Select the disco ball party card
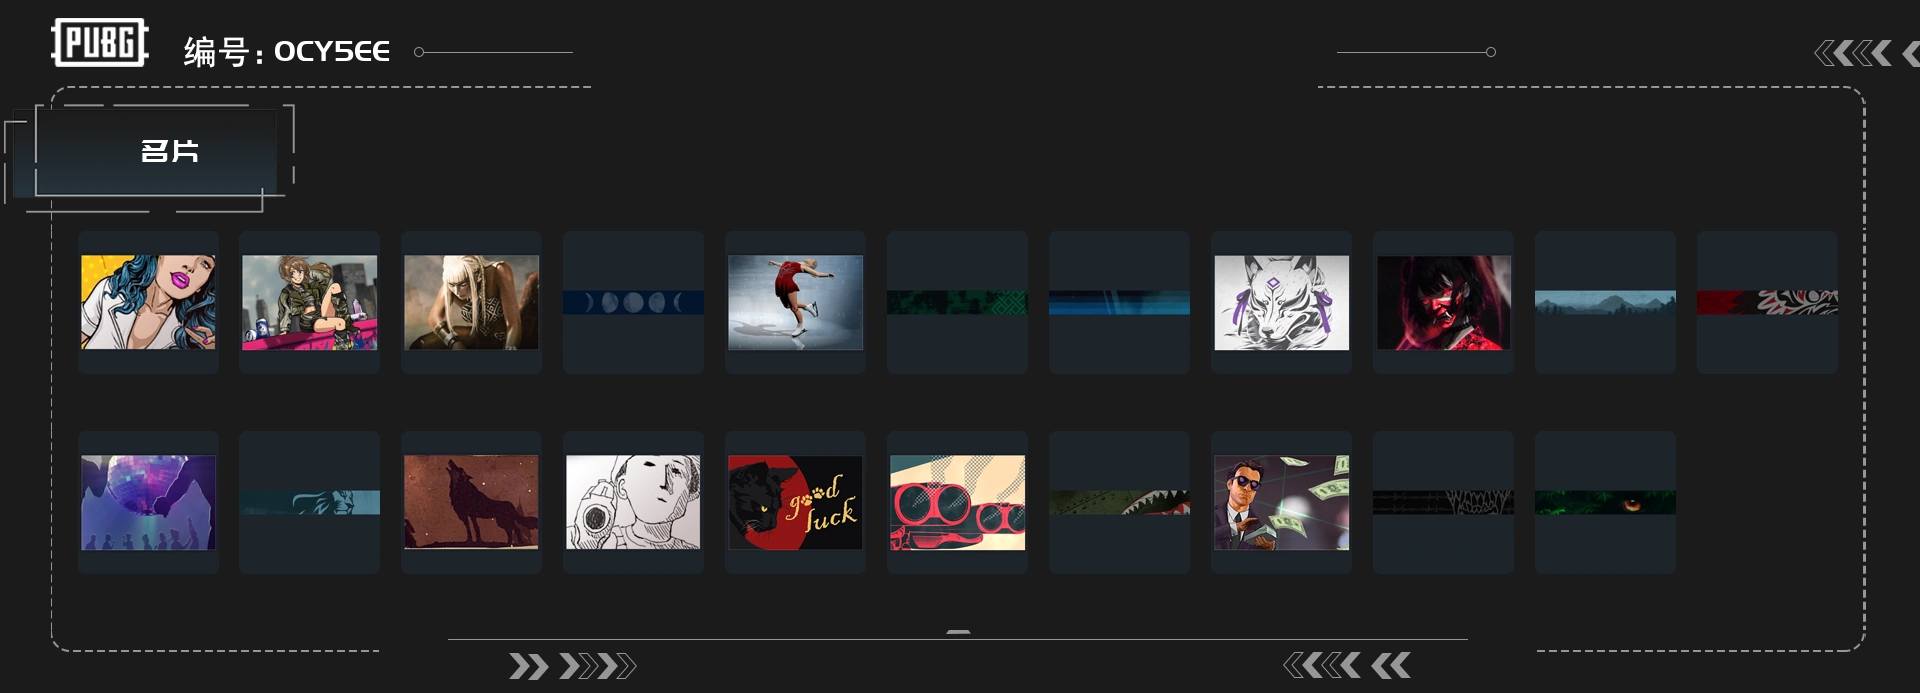Screen dimensions: 1920x693 148,502
